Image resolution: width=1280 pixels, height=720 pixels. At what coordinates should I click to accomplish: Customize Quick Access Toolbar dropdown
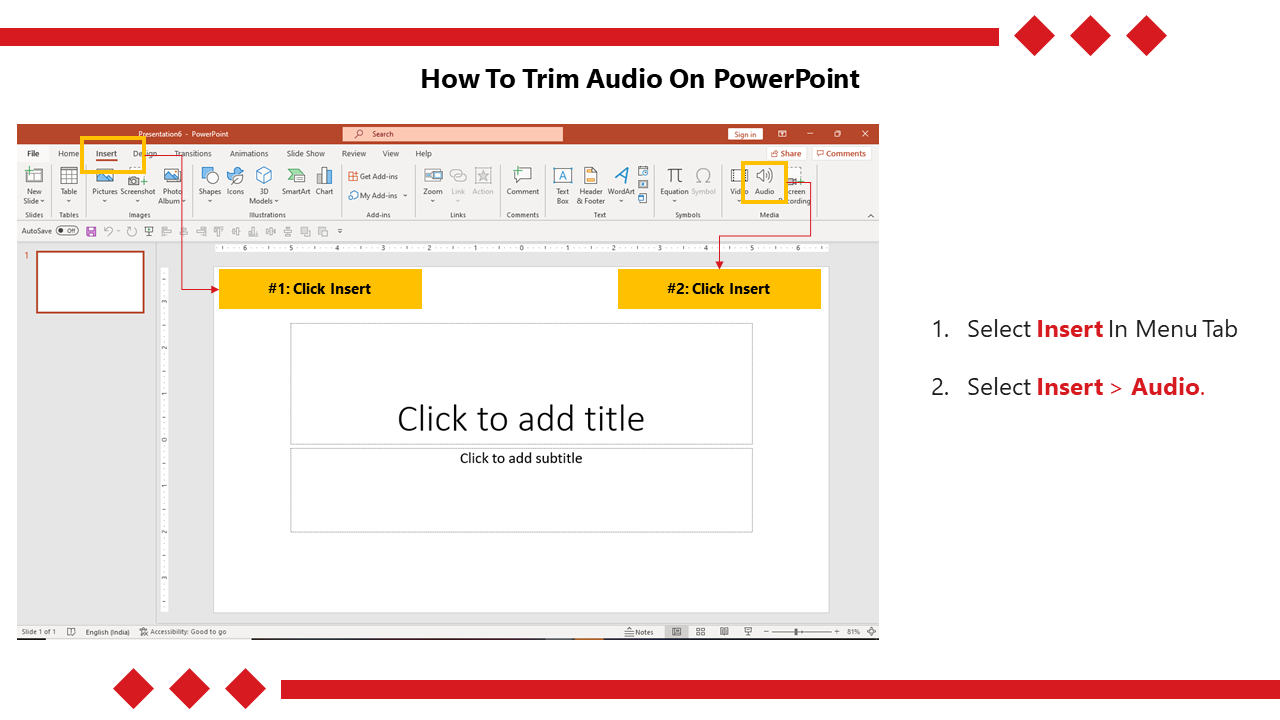click(x=340, y=231)
